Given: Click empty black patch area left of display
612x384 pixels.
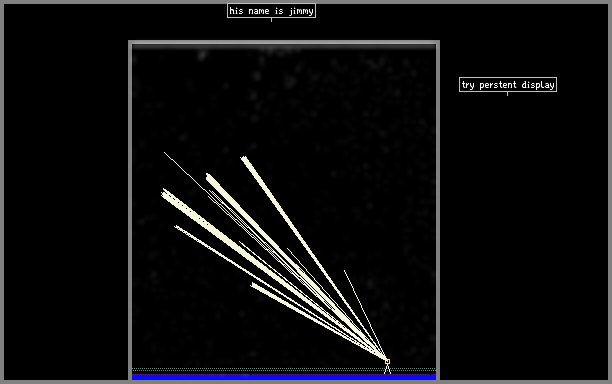Looking at the screenshot, I should [x=66, y=195].
